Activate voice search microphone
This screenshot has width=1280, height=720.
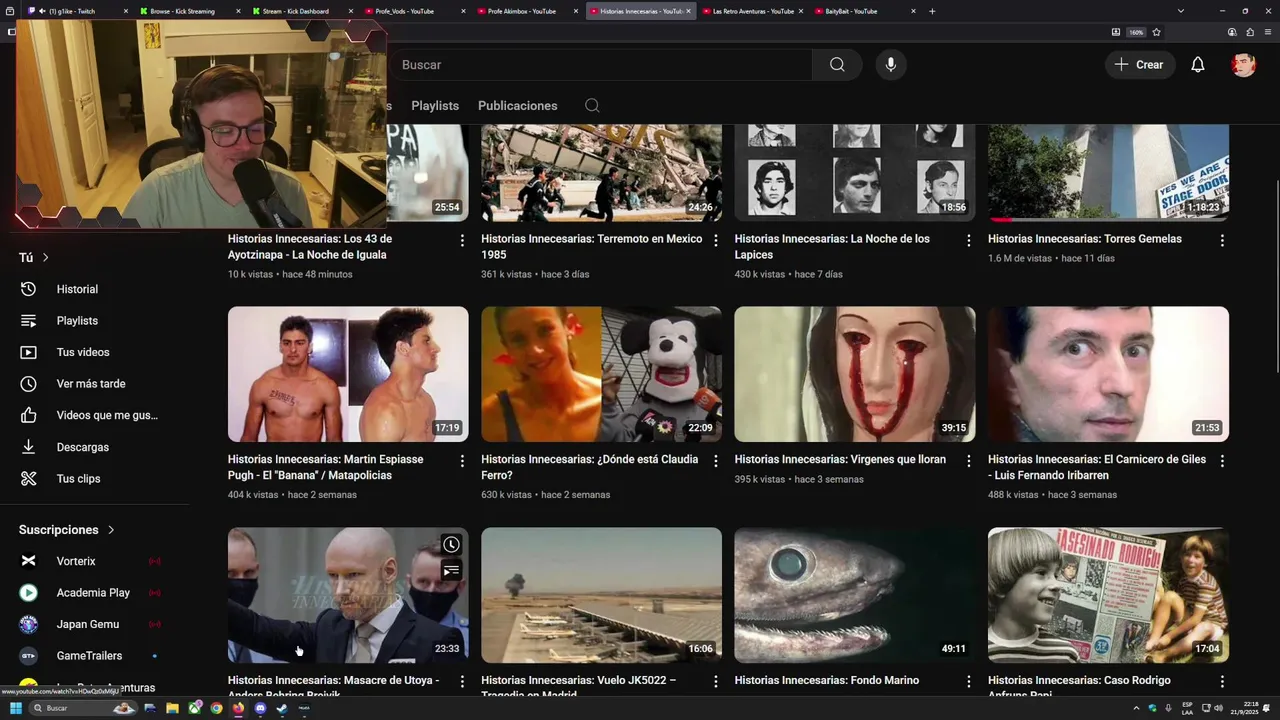tap(890, 65)
